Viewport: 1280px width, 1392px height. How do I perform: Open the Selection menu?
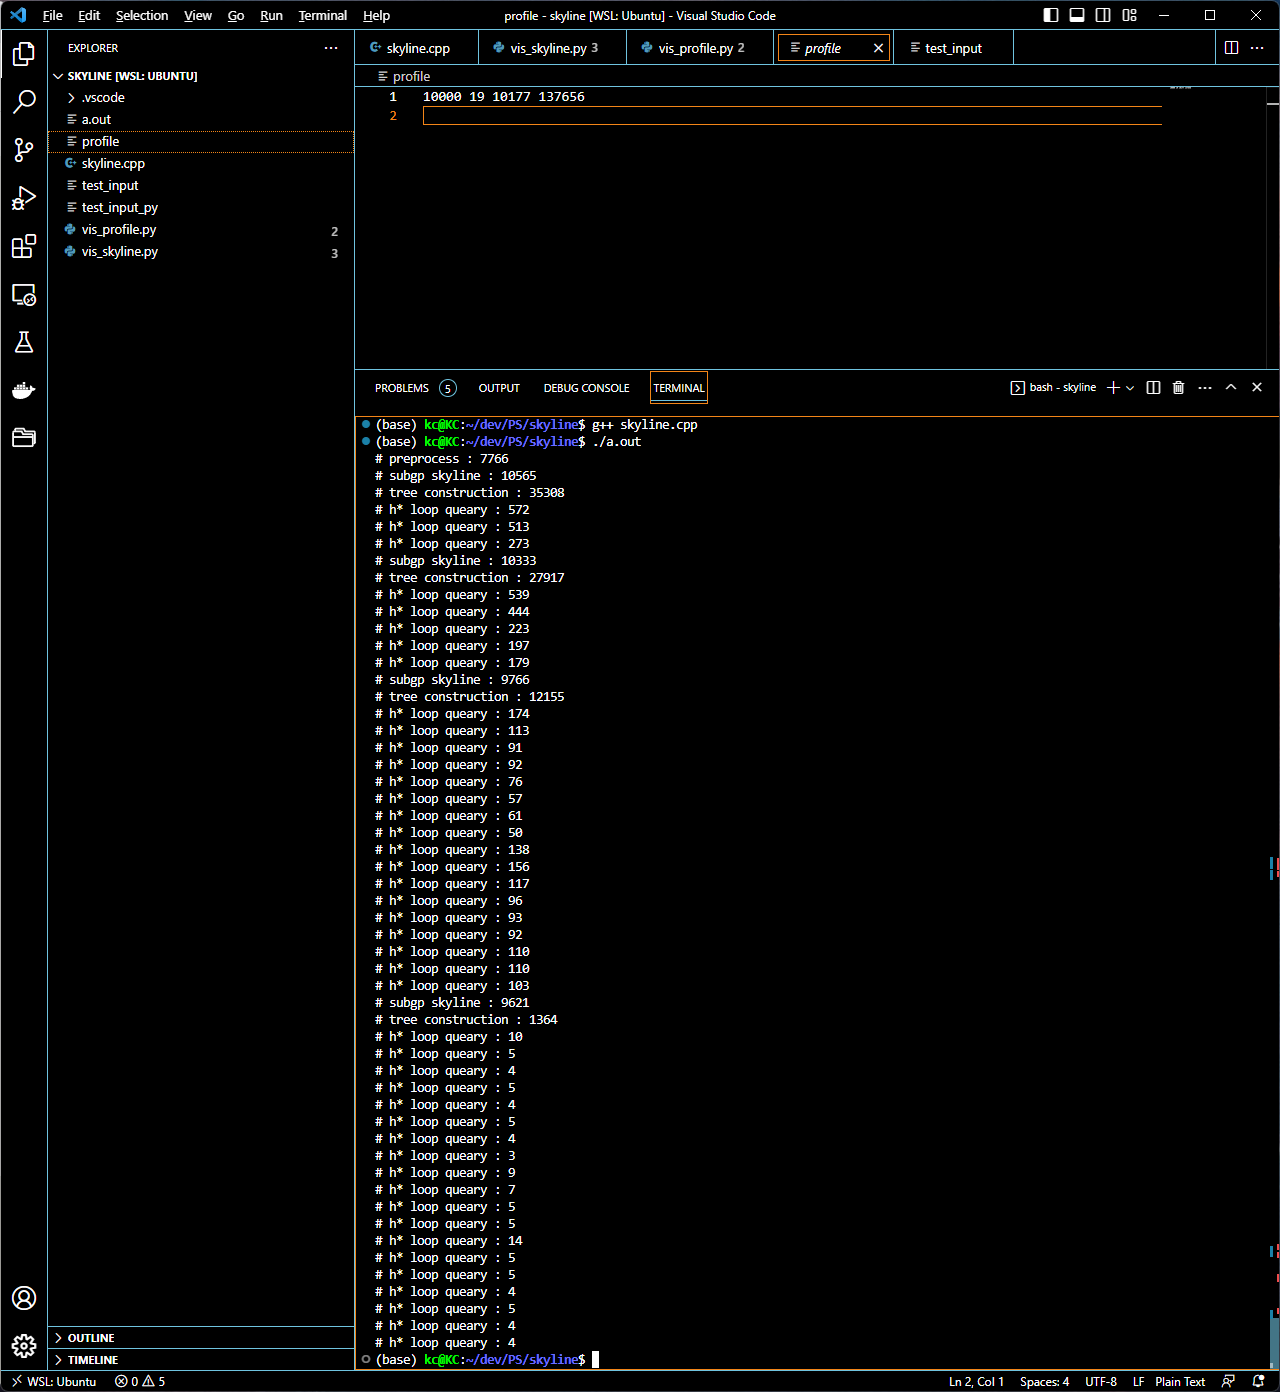(142, 15)
